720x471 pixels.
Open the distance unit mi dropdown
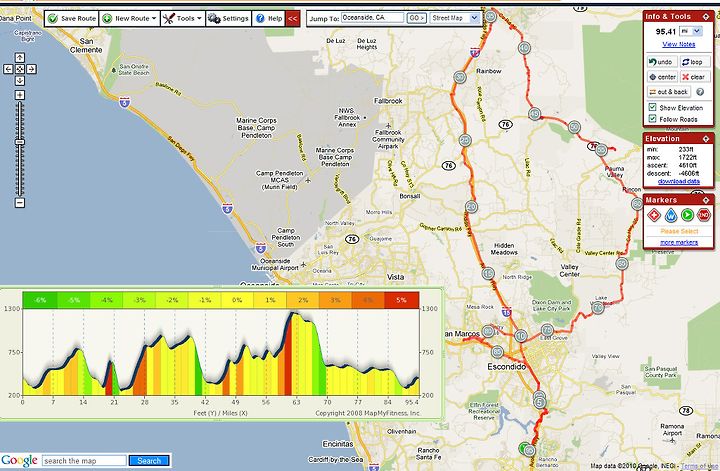(691, 31)
